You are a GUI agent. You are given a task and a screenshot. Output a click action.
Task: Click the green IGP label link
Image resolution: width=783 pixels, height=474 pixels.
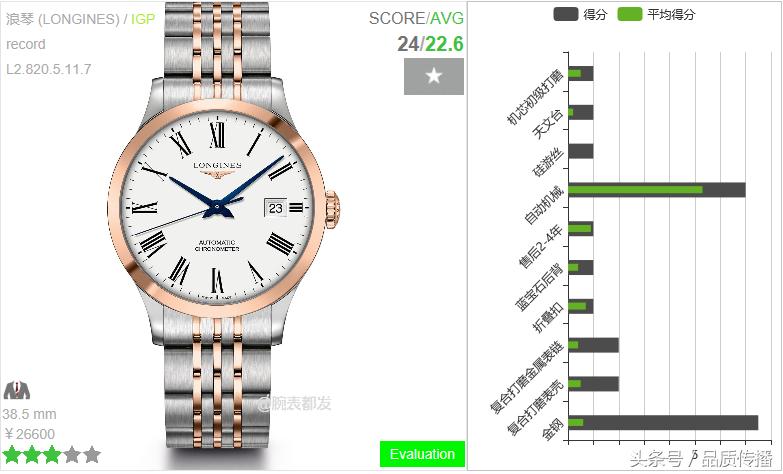[x=143, y=19]
